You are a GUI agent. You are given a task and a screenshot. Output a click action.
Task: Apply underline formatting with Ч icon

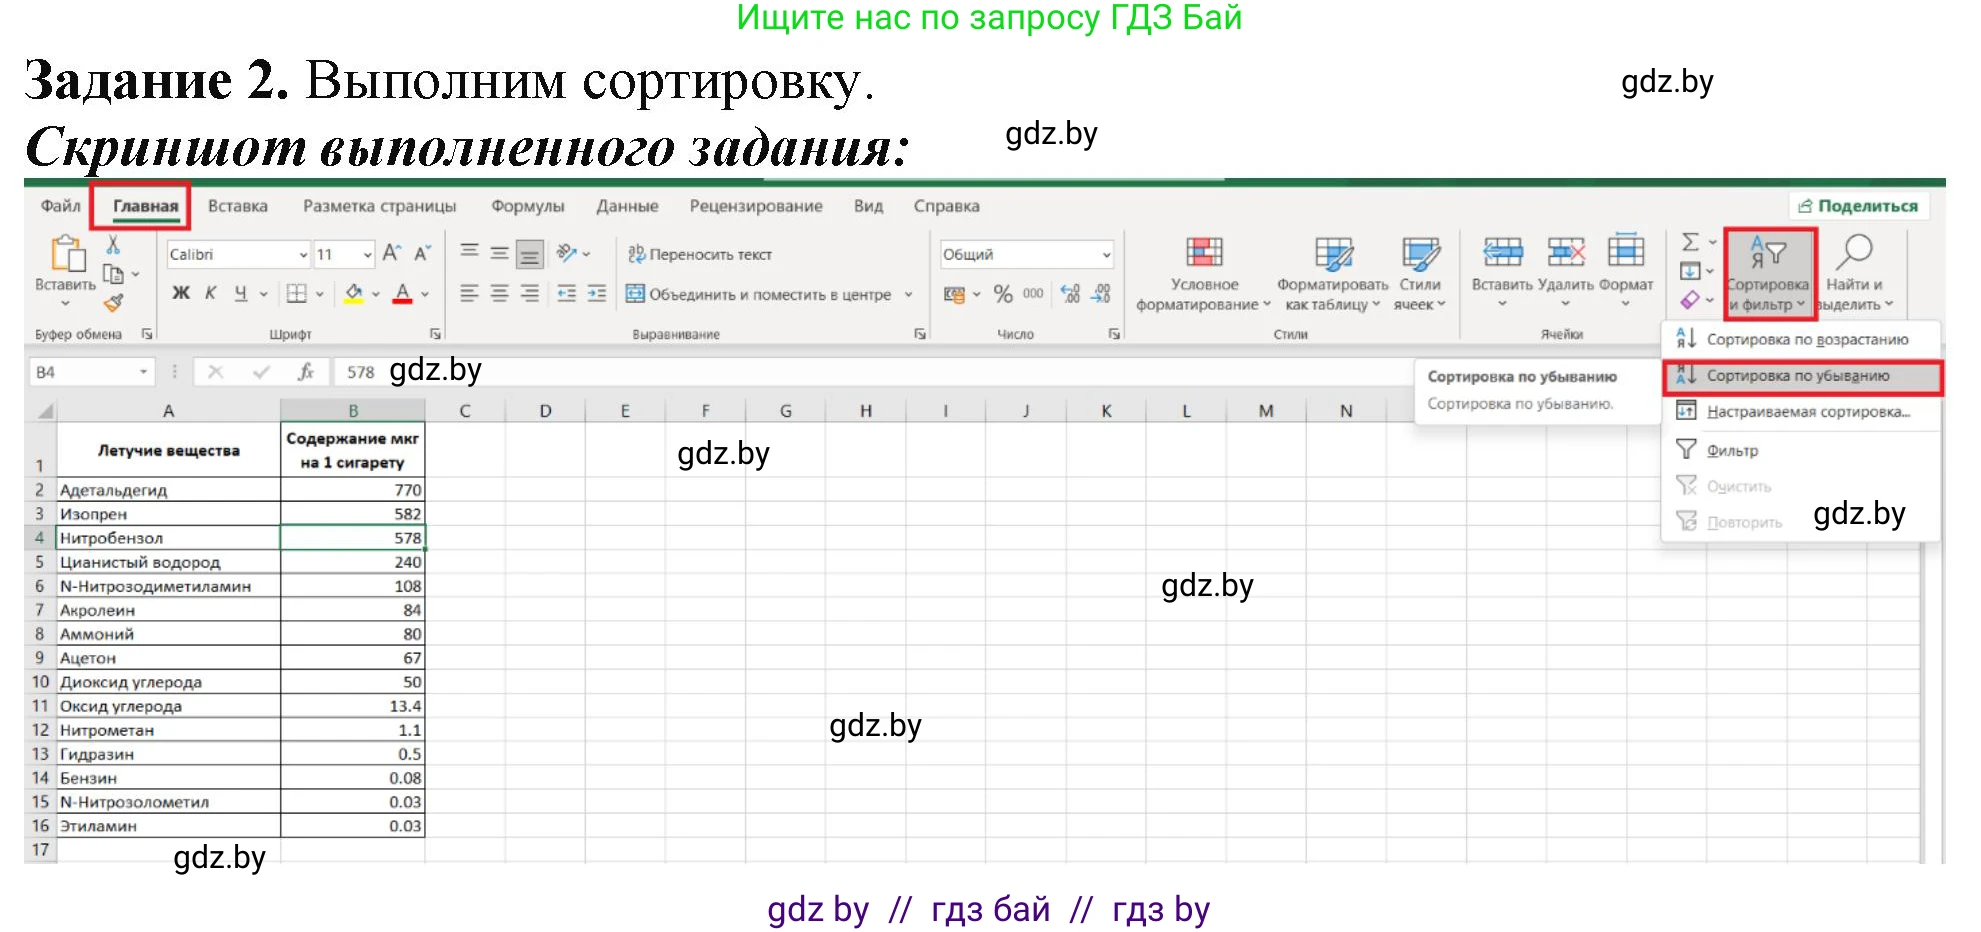(239, 293)
